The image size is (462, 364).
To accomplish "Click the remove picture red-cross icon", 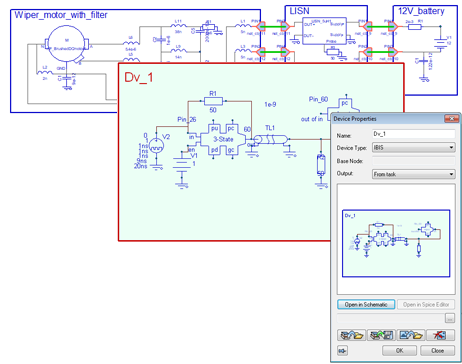I will click(440, 335).
